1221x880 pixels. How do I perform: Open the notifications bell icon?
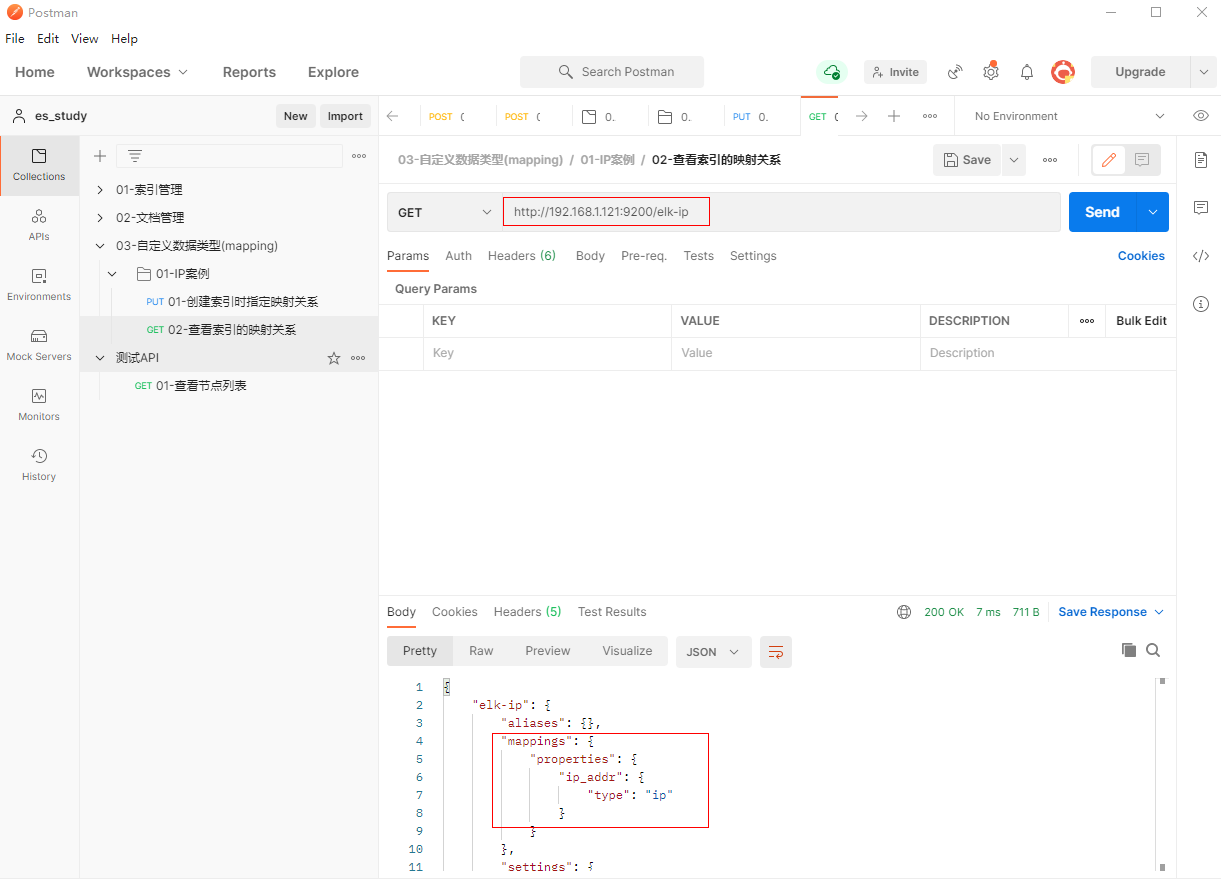coord(1026,72)
